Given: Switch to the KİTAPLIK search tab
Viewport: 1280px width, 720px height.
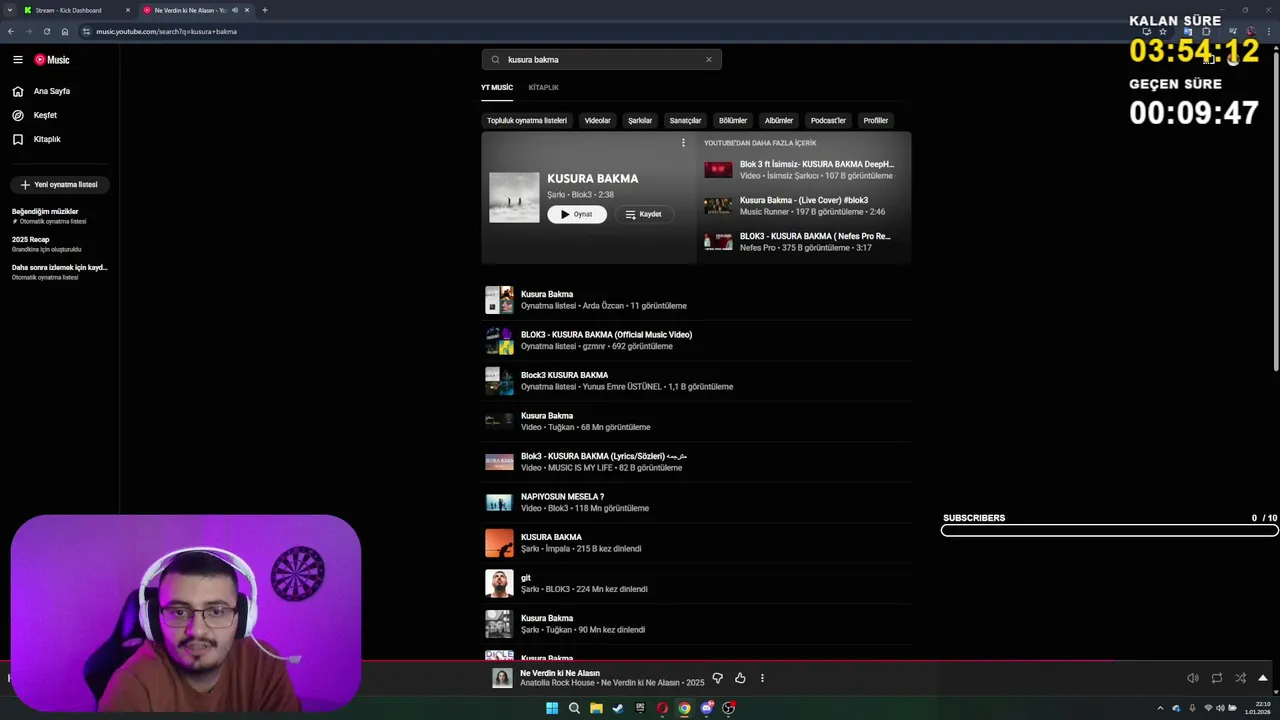Looking at the screenshot, I should tap(544, 87).
